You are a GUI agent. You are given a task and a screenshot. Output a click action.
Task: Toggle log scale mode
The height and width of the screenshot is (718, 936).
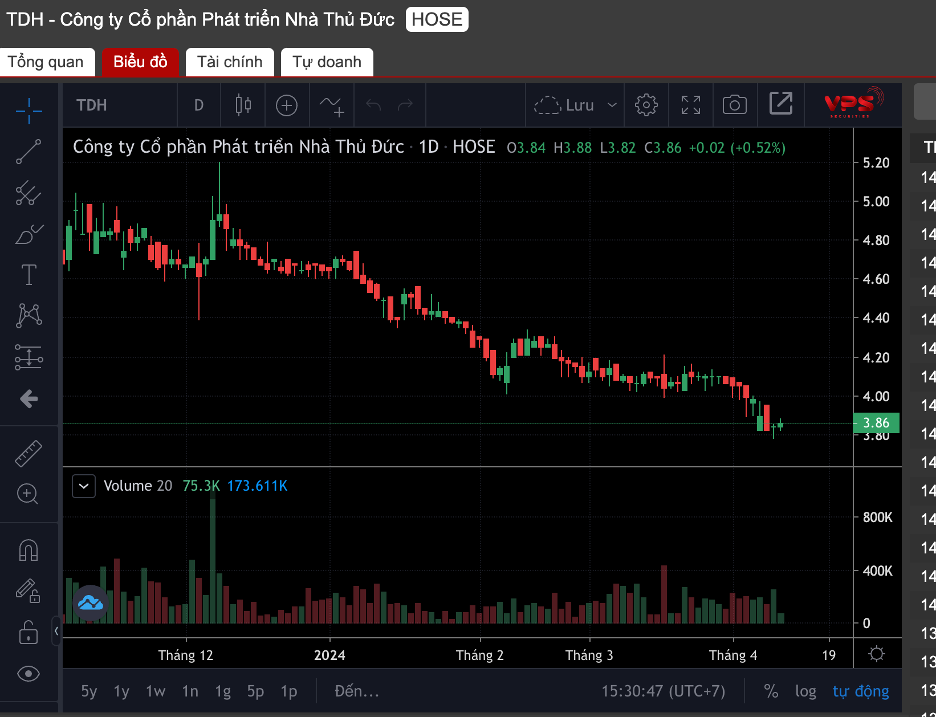tap(805, 692)
